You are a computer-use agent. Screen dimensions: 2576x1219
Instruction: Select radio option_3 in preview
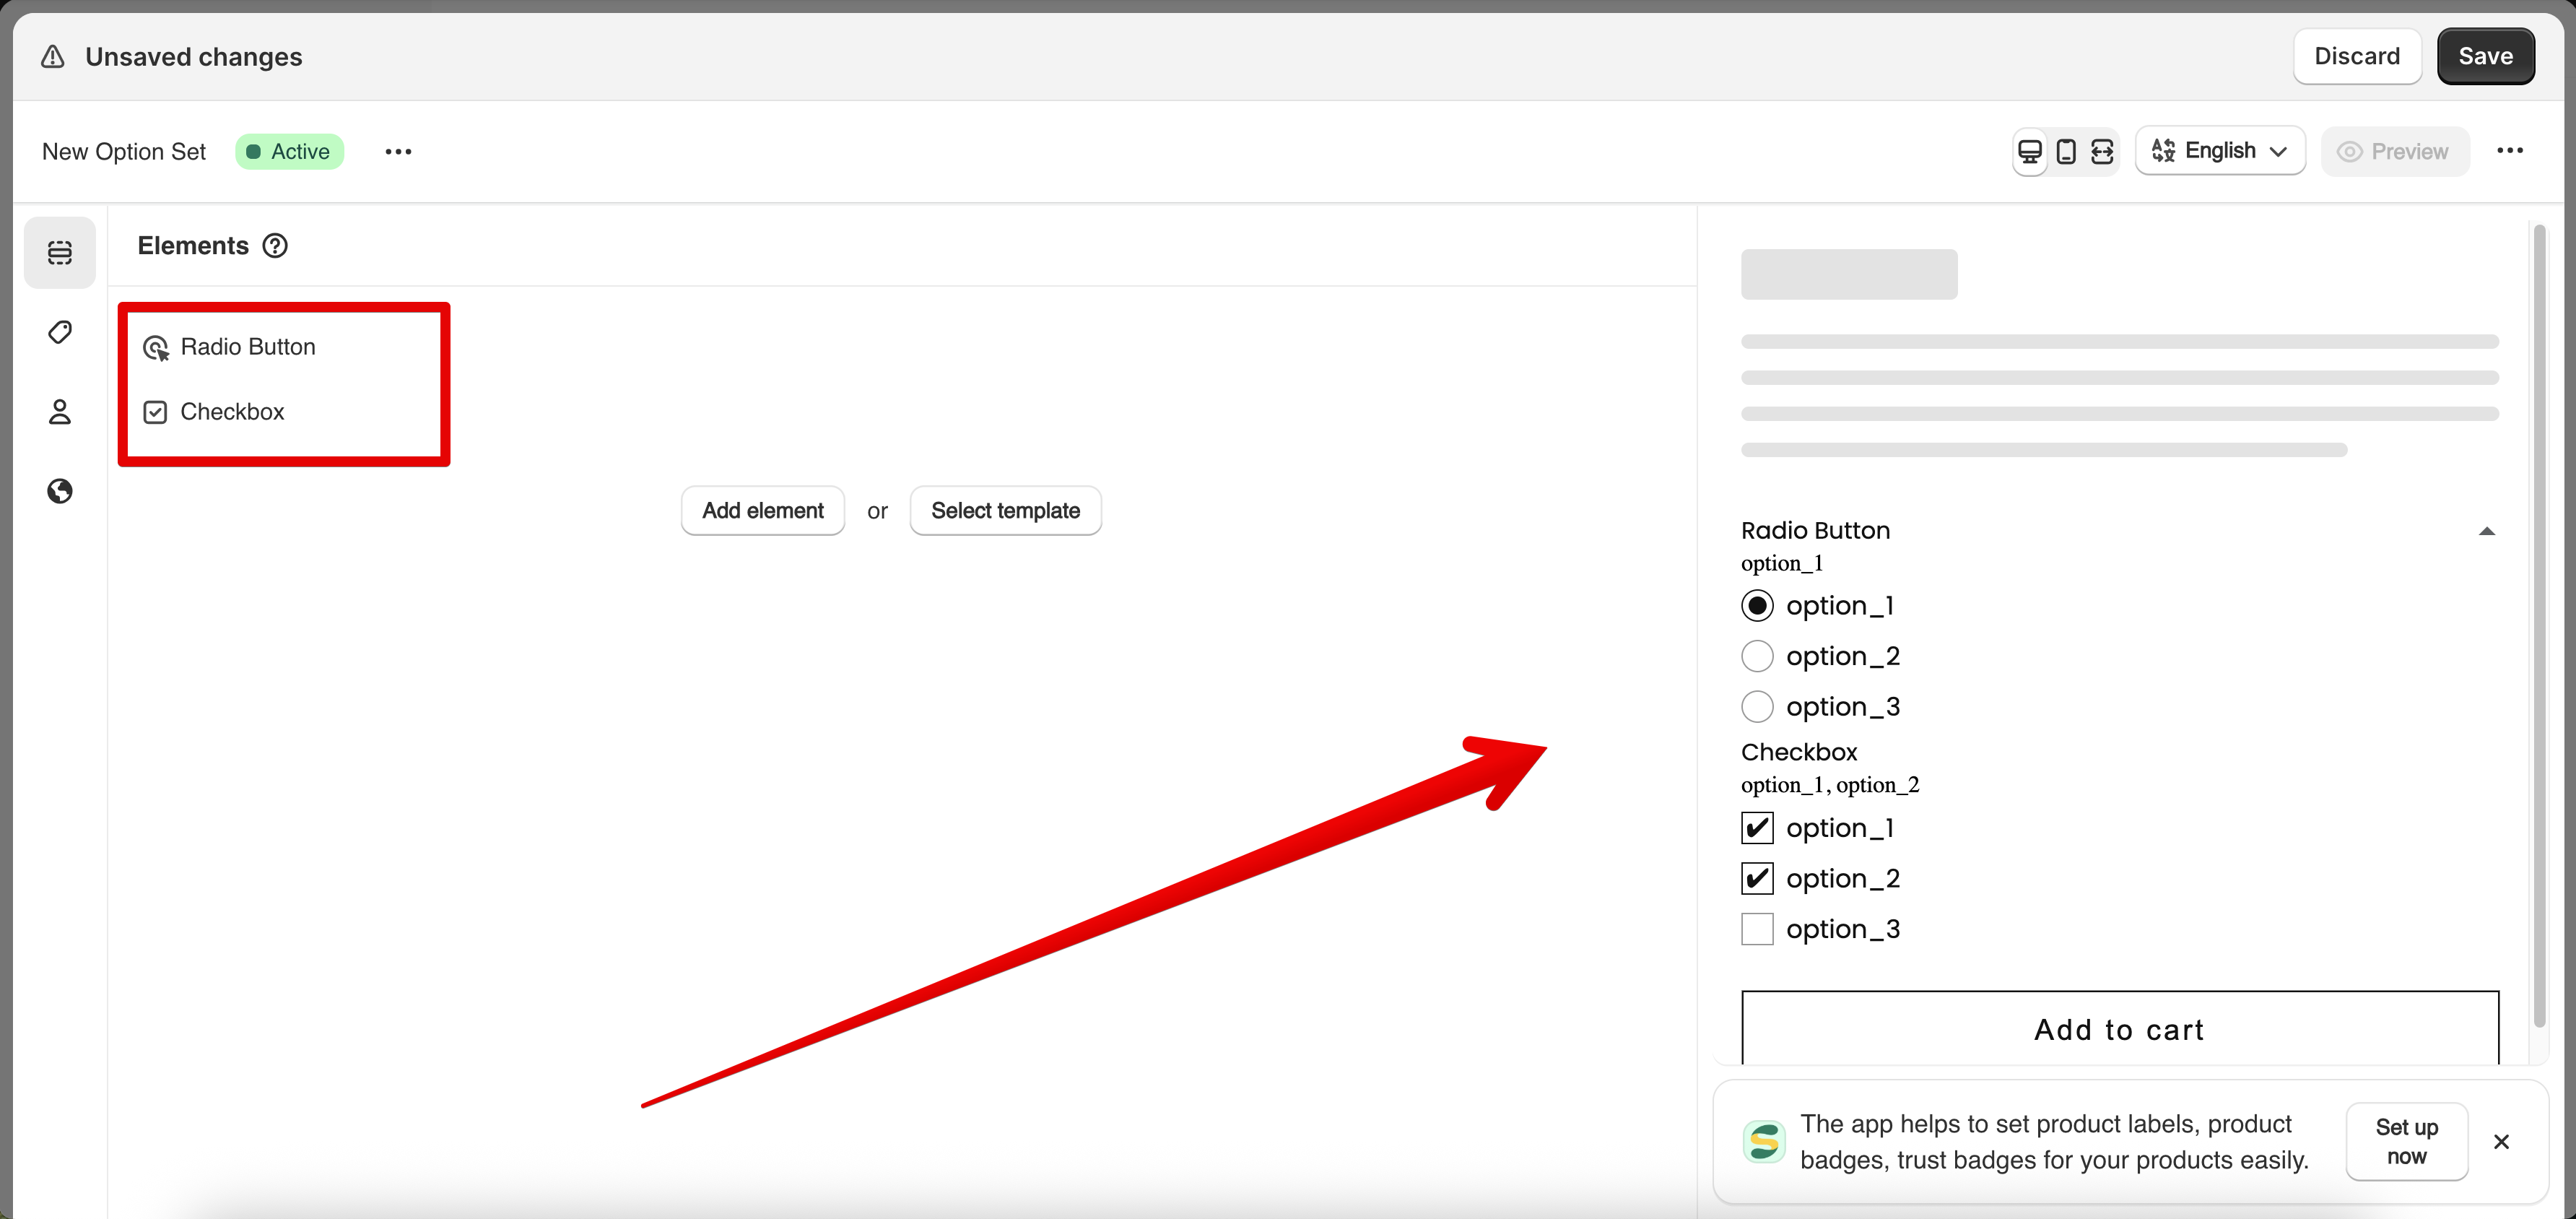(x=1757, y=707)
